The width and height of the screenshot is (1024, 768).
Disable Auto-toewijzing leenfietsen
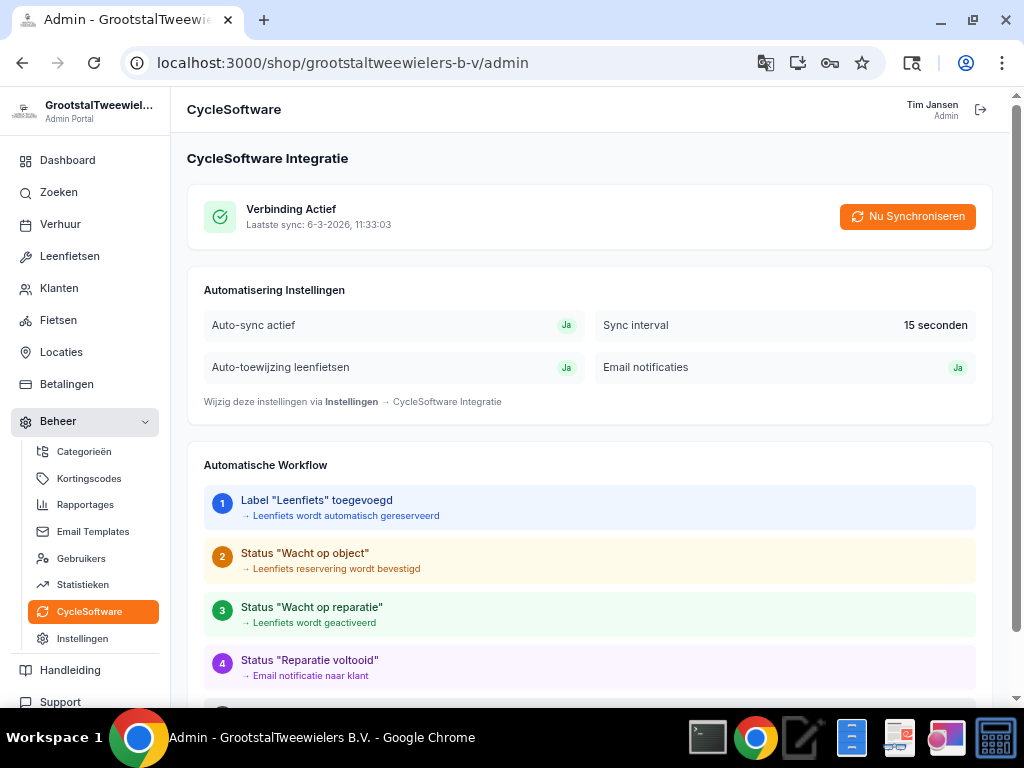click(566, 367)
